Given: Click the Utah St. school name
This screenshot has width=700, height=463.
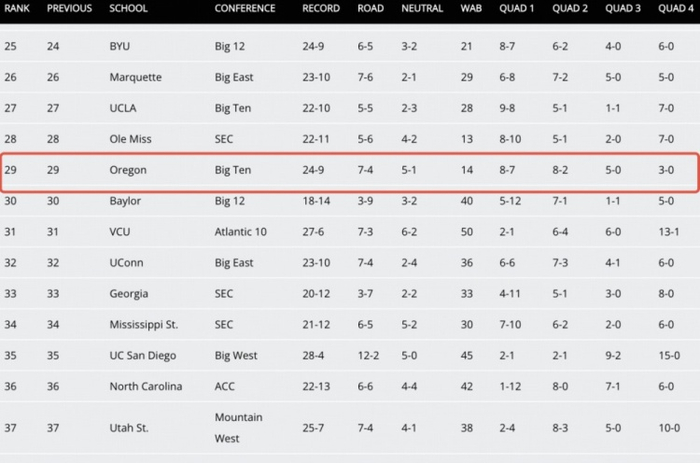Looking at the screenshot, I should tap(129, 428).
